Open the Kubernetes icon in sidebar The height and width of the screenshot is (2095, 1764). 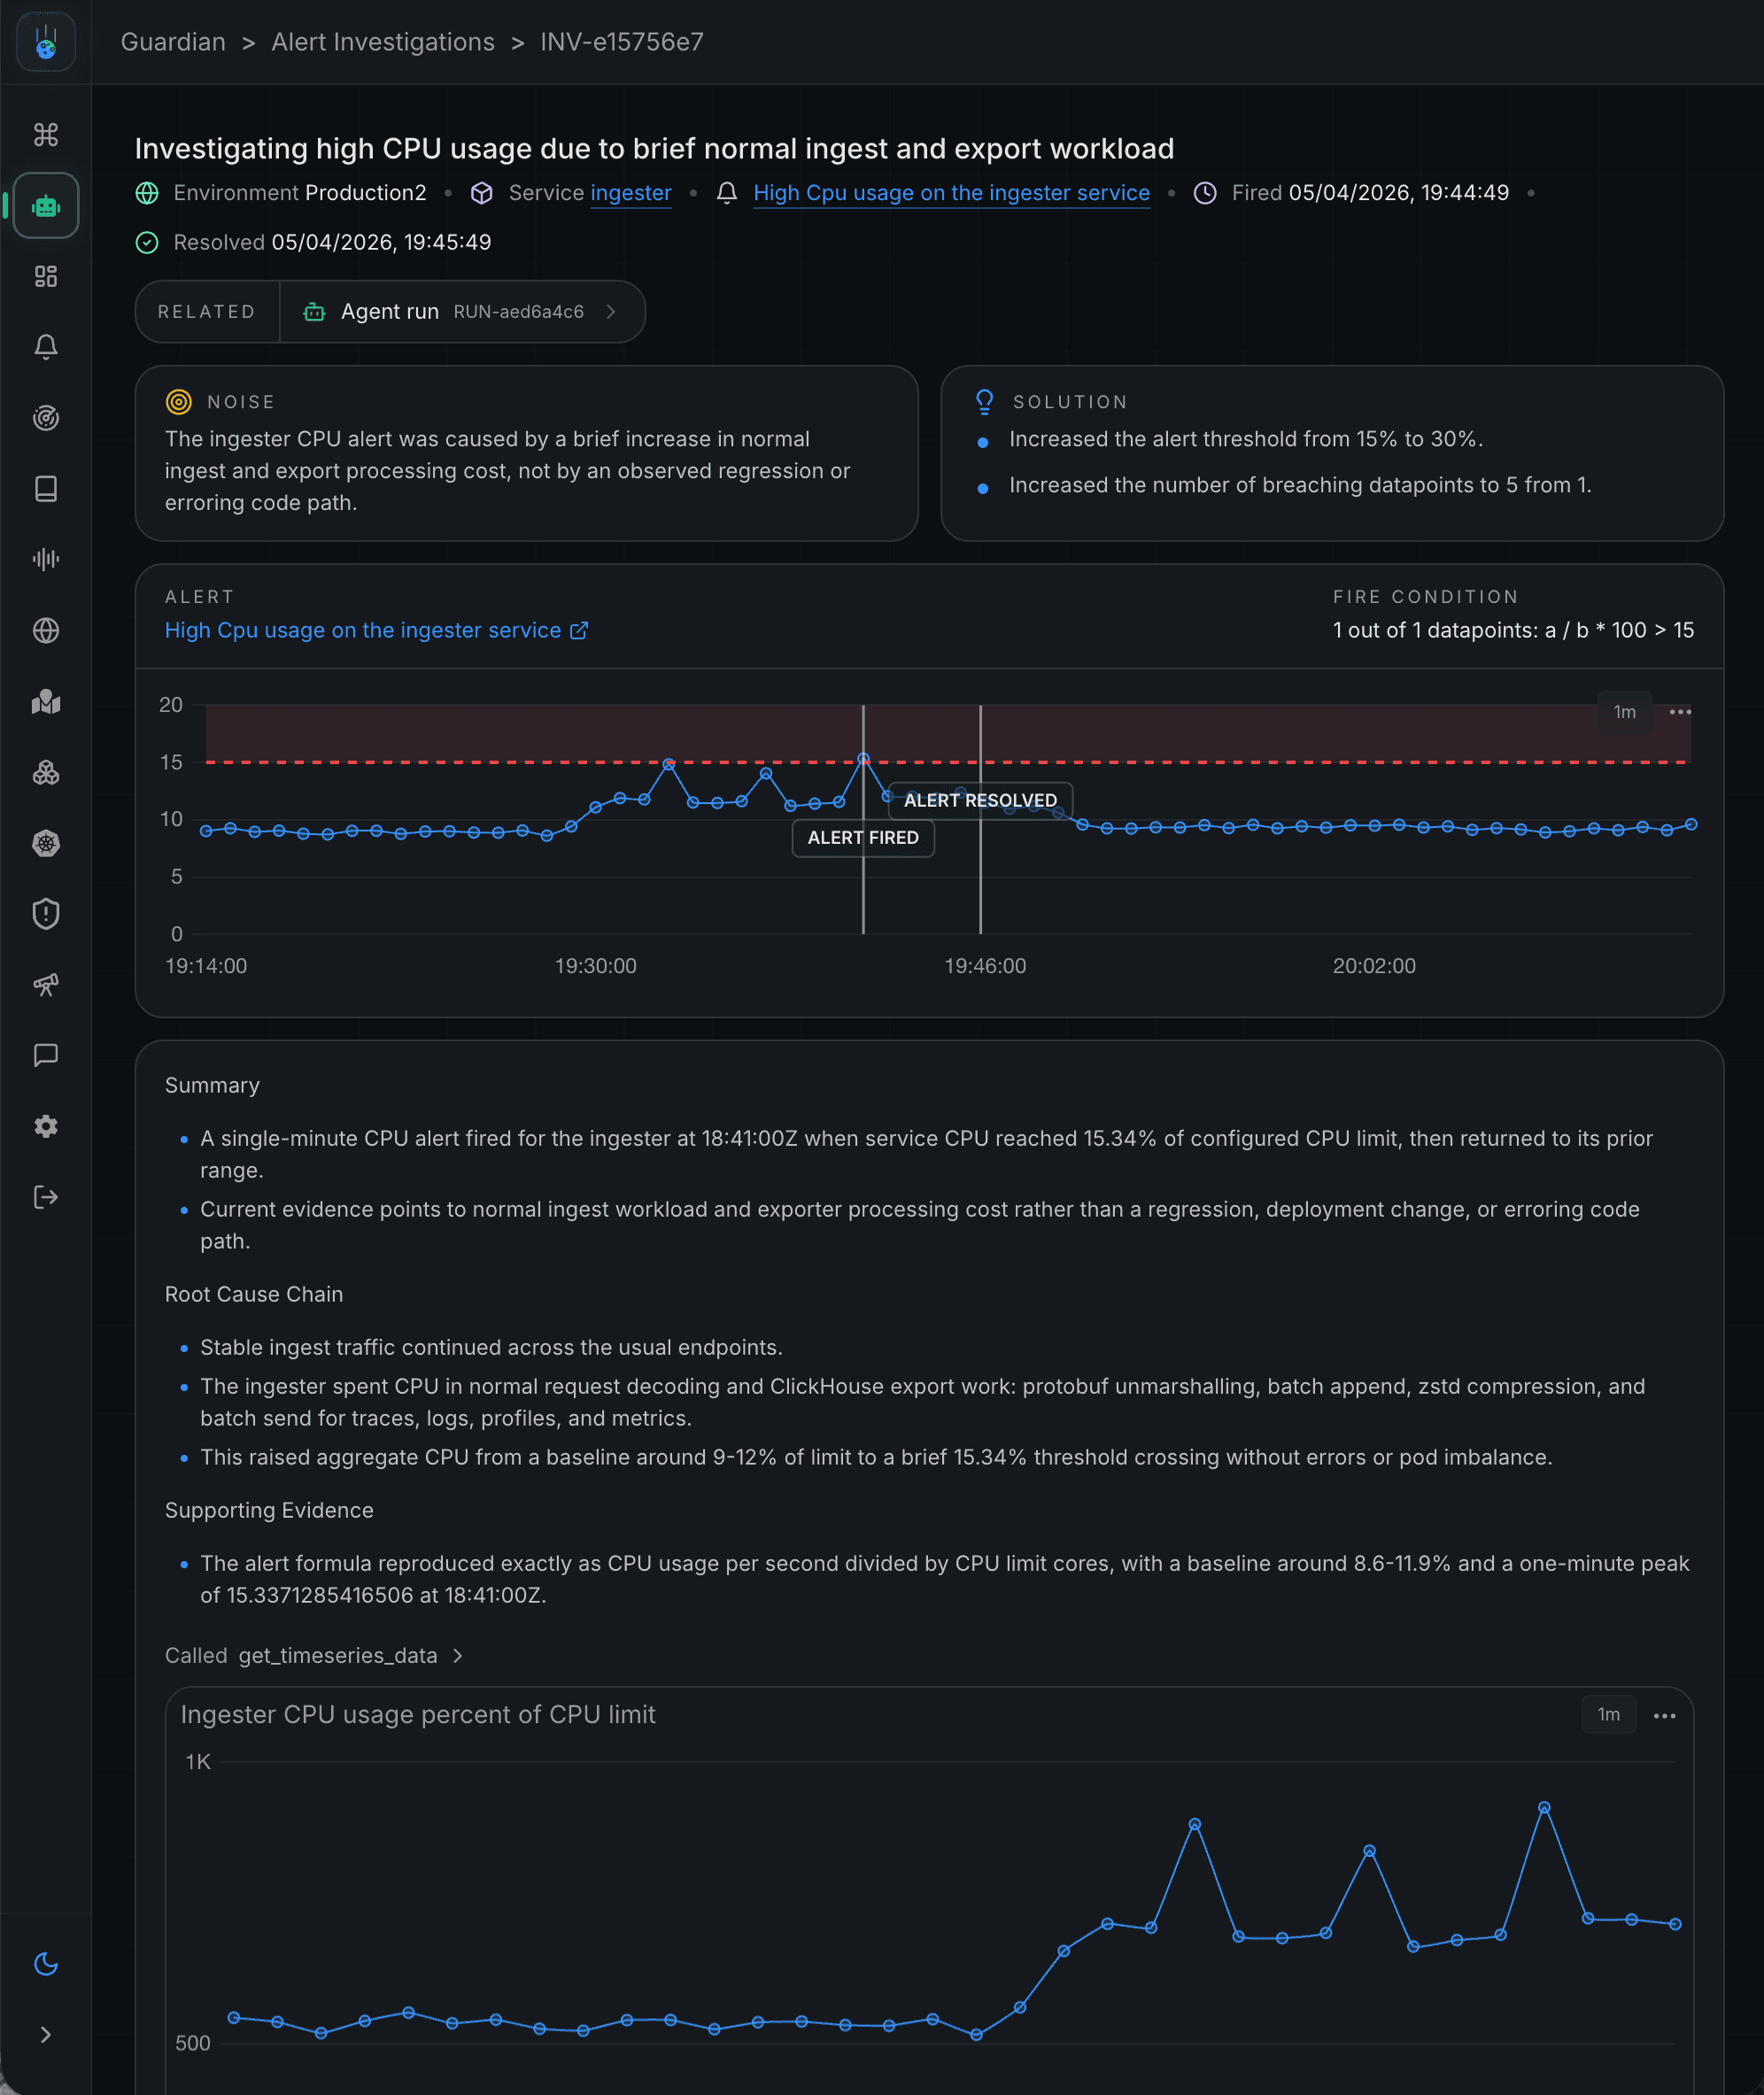(x=45, y=843)
